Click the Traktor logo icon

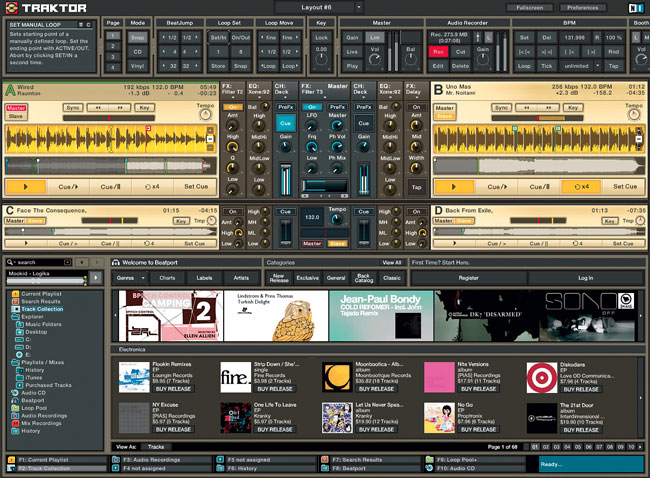click(x=12, y=7)
